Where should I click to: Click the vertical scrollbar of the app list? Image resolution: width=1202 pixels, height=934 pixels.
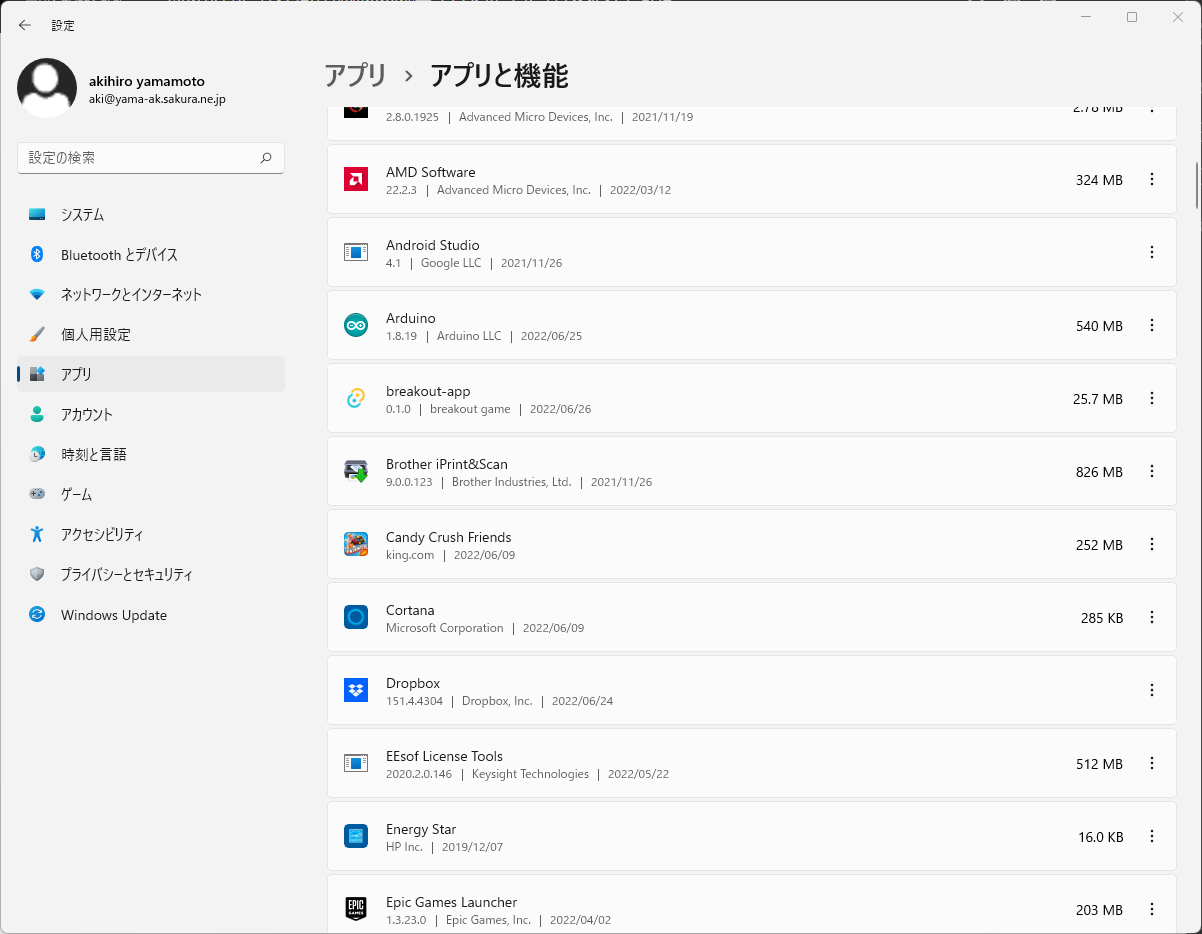tap(1196, 185)
